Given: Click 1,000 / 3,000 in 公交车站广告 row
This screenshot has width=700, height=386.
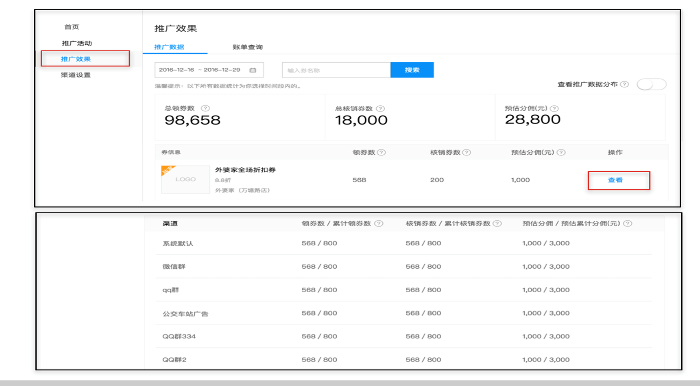Looking at the screenshot, I should point(546,313).
